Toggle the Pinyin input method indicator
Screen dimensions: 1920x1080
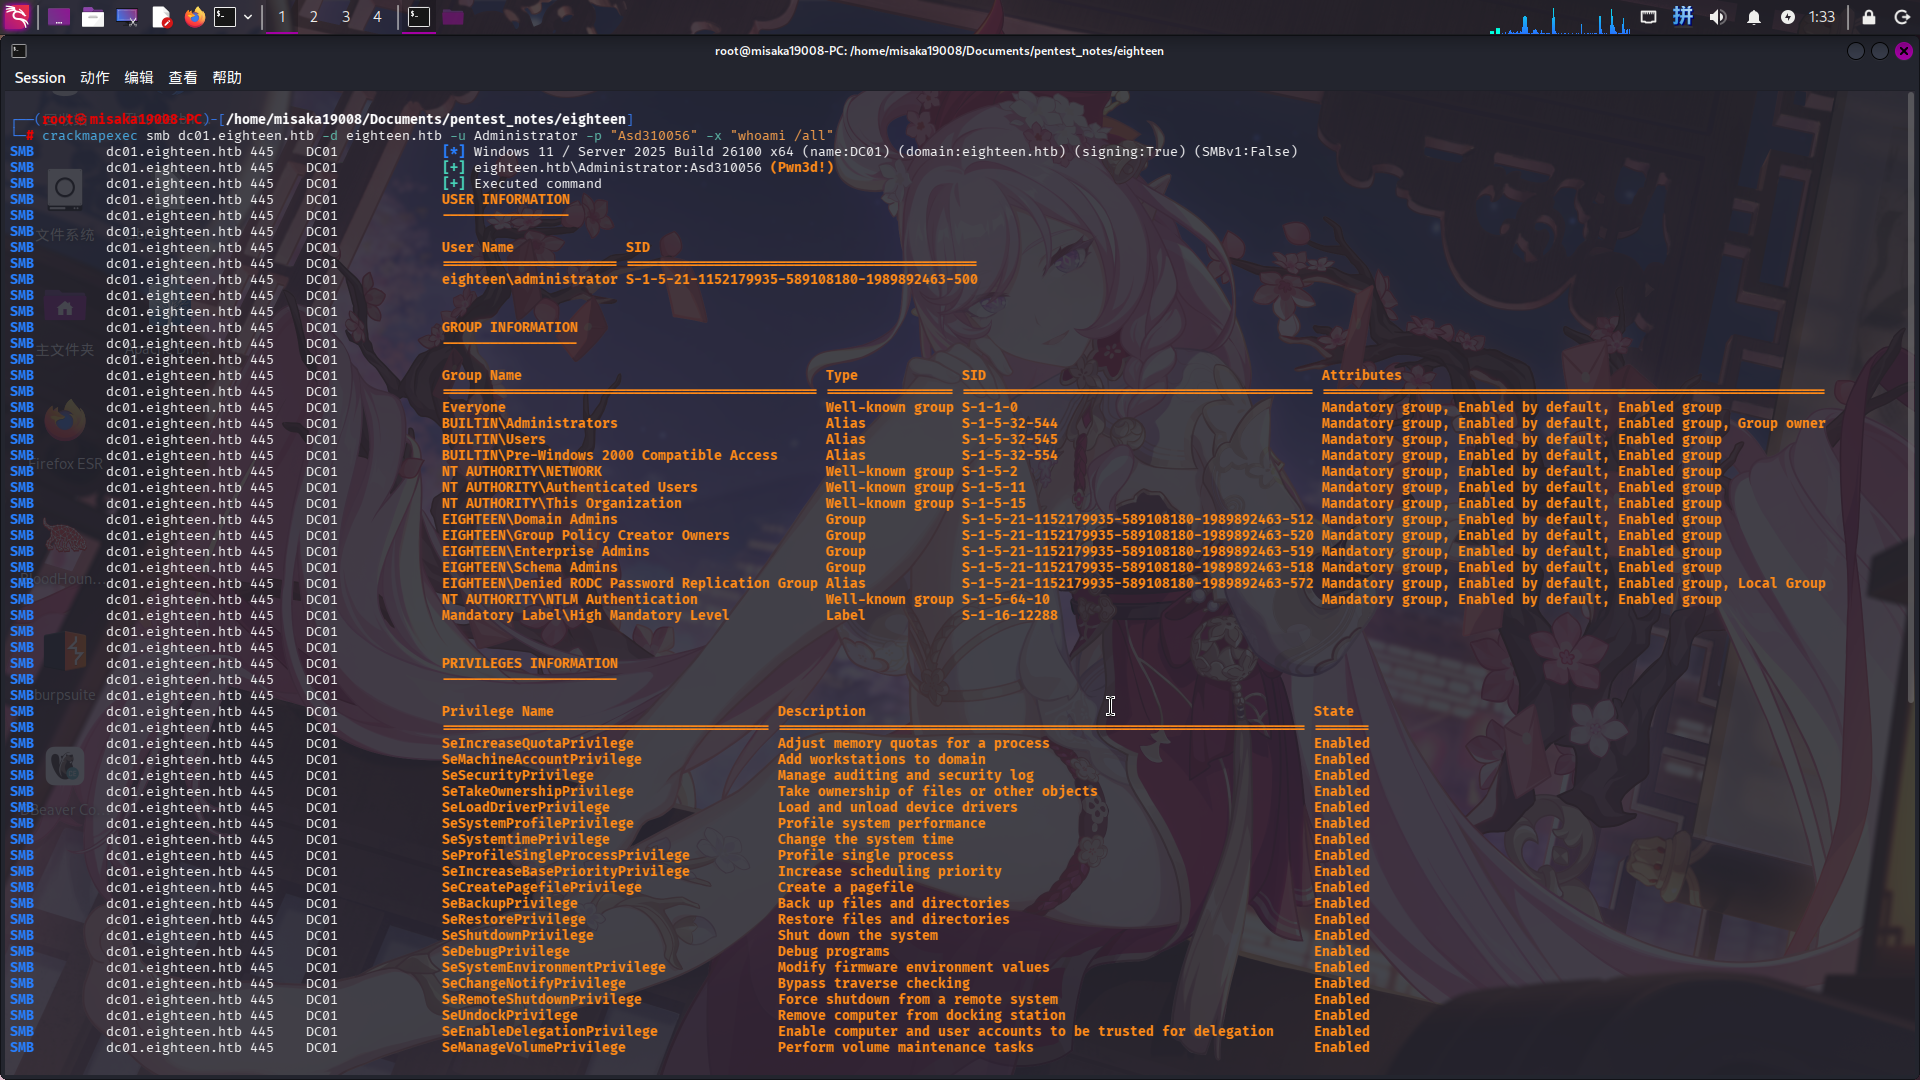pos(1683,17)
